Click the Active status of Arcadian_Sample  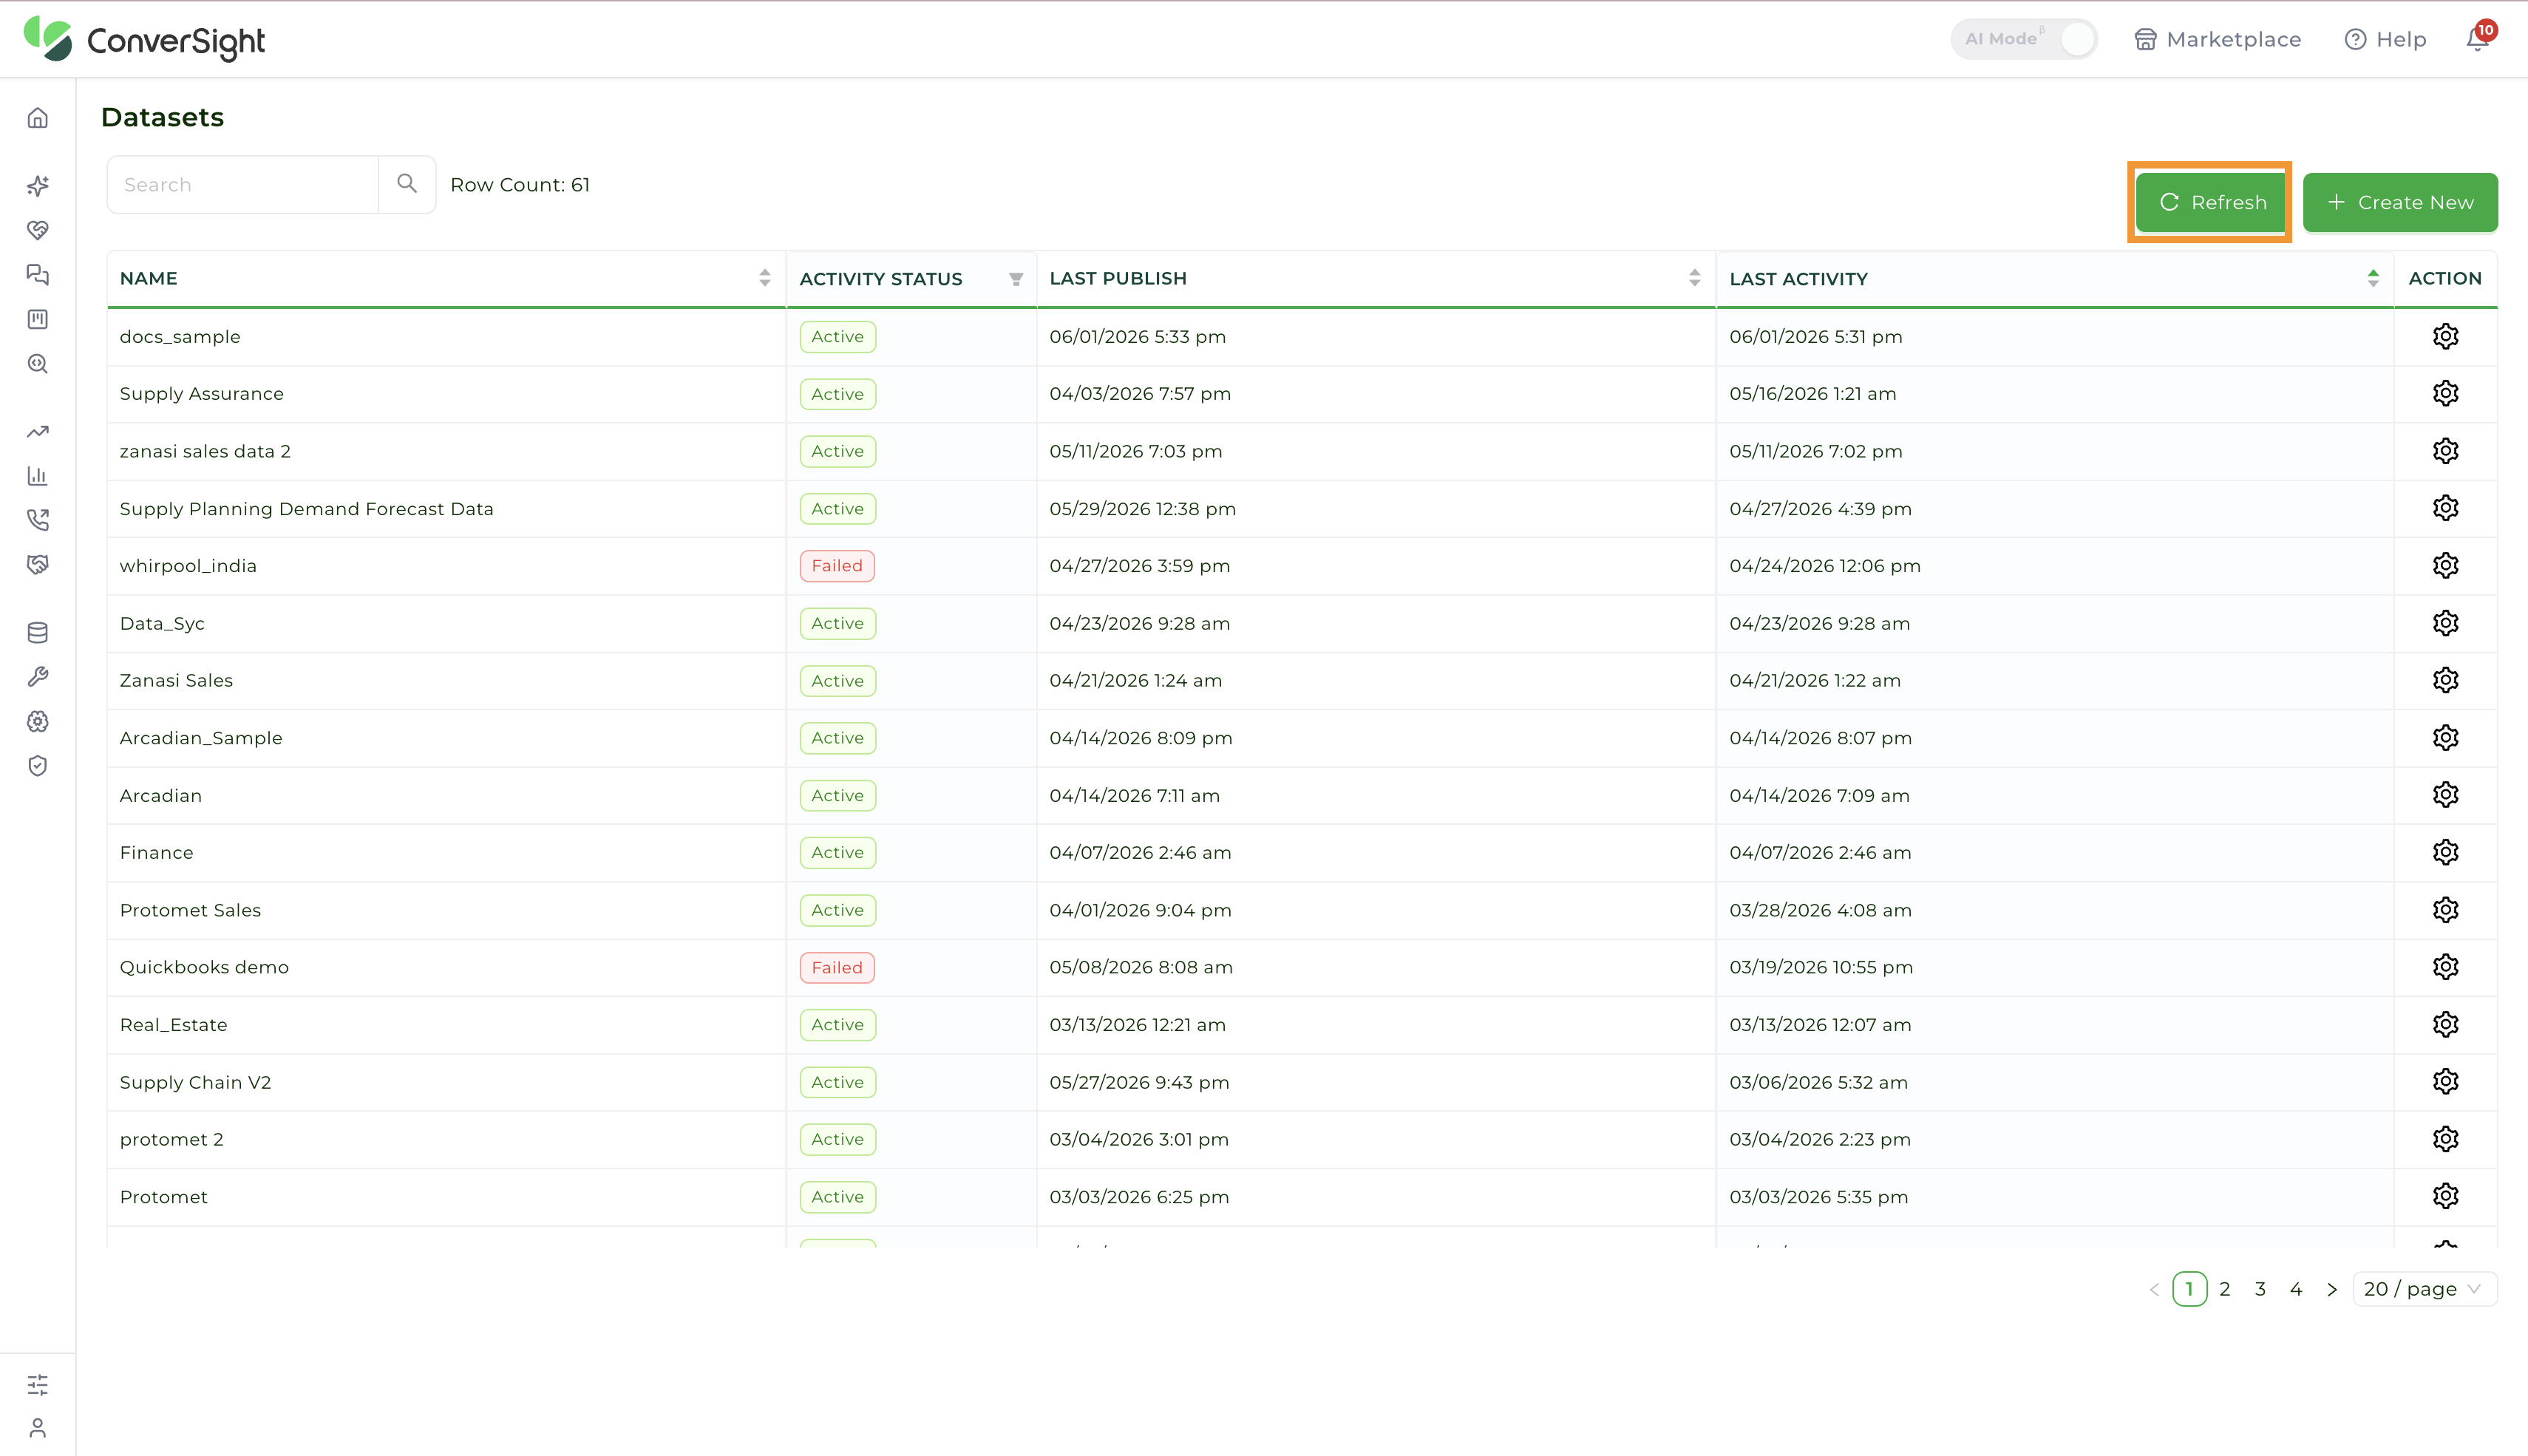click(x=838, y=738)
